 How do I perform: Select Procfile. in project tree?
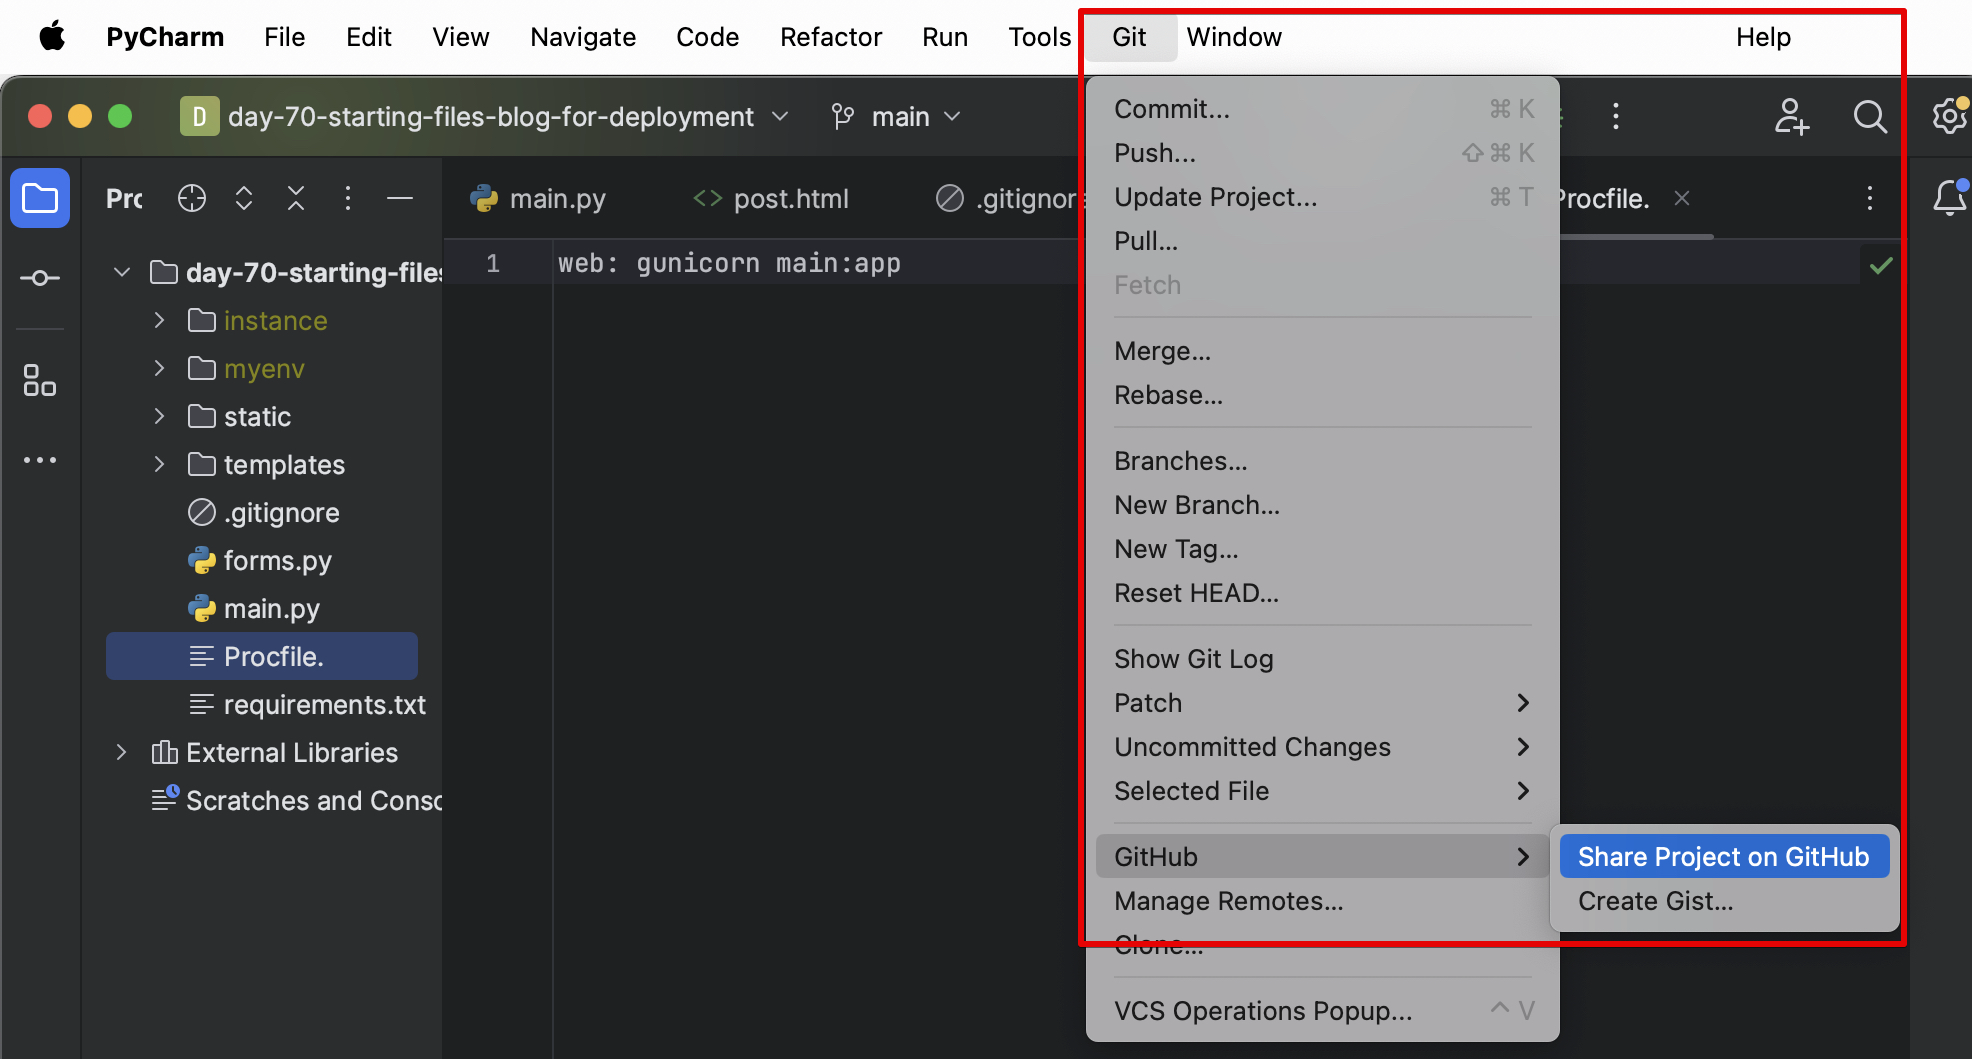(x=262, y=656)
